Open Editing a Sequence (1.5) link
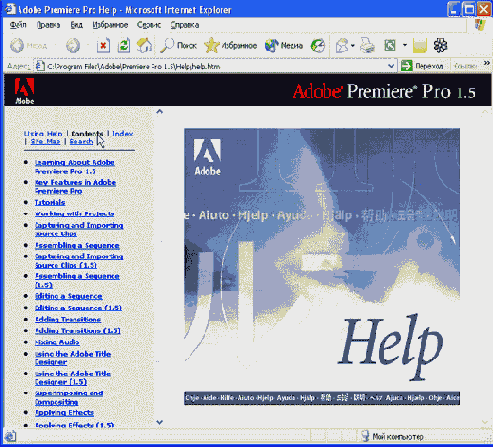The width and height of the screenshot is (493, 447). click(78, 308)
